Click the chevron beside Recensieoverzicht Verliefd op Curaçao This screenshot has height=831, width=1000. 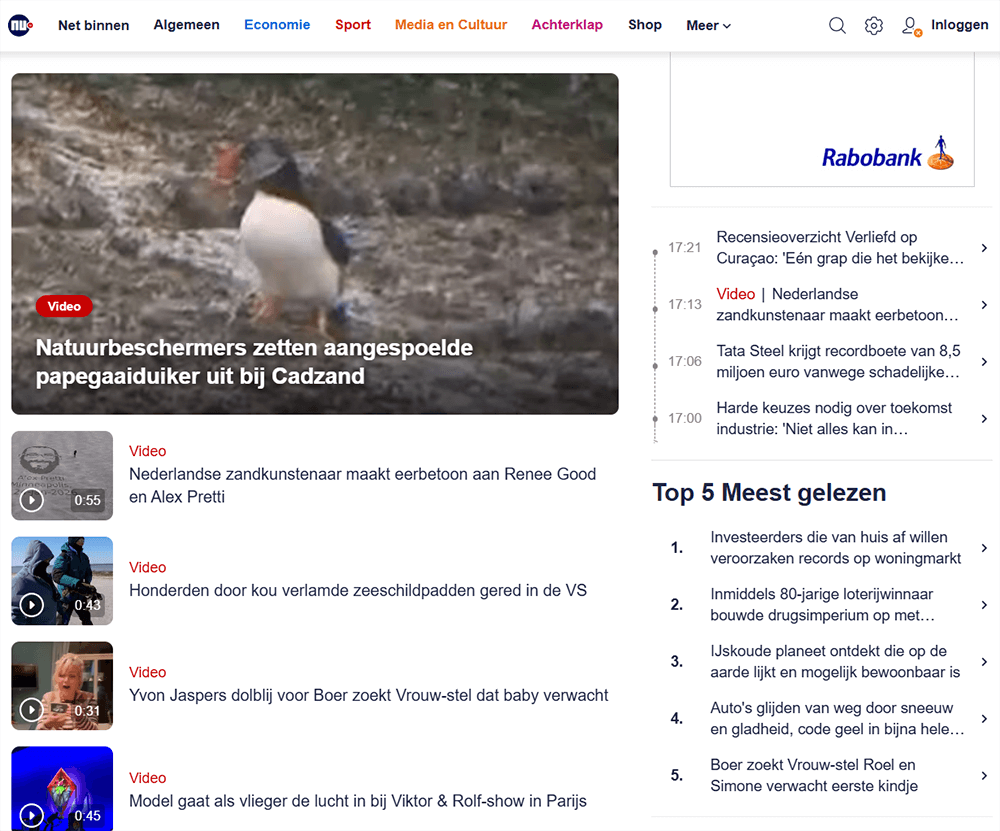(984, 247)
